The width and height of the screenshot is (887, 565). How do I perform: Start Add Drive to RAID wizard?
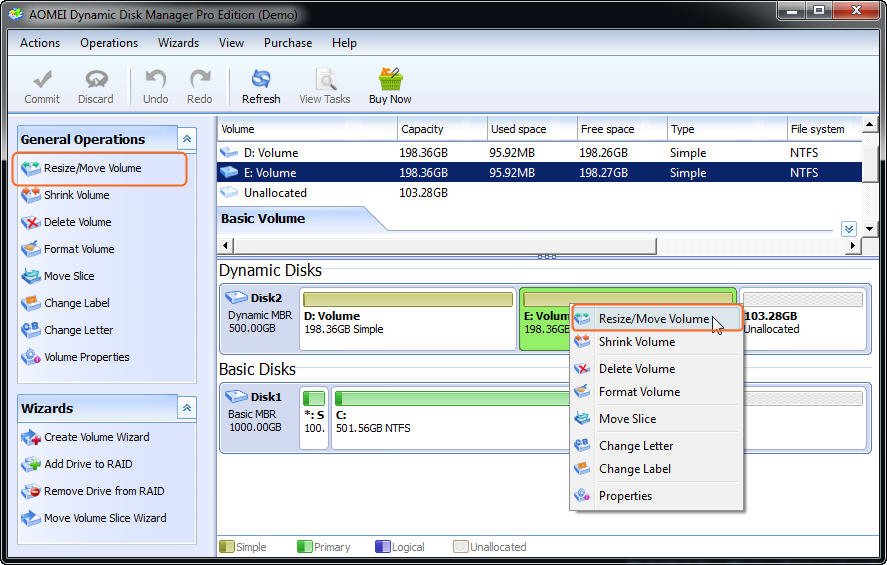(x=88, y=464)
